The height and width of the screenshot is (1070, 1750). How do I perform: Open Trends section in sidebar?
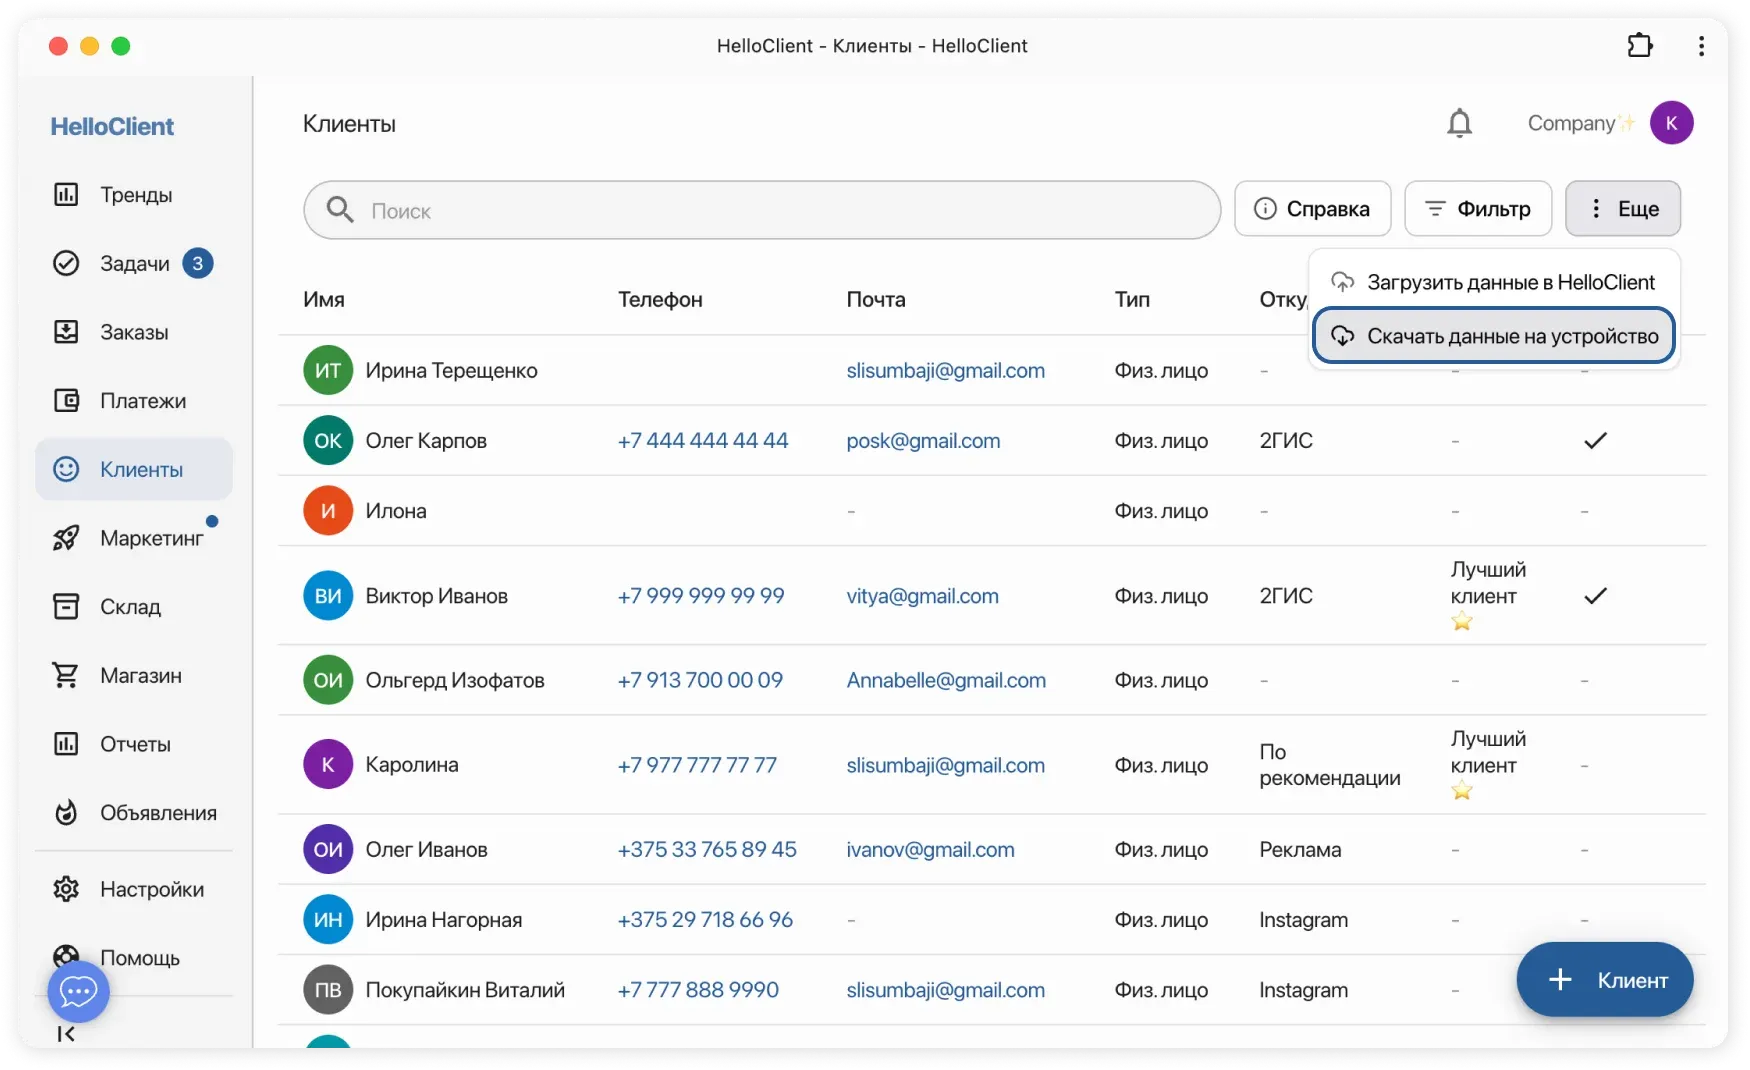click(134, 195)
